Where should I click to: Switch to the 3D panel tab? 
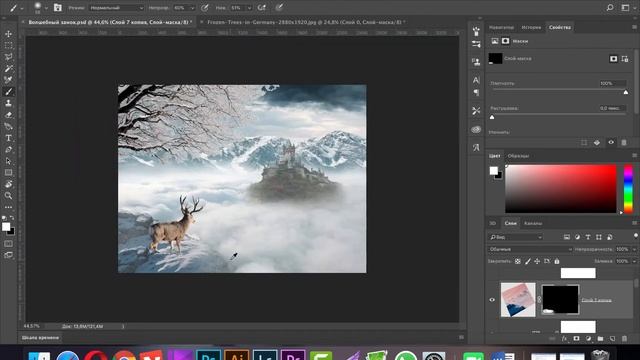pos(493,223)
